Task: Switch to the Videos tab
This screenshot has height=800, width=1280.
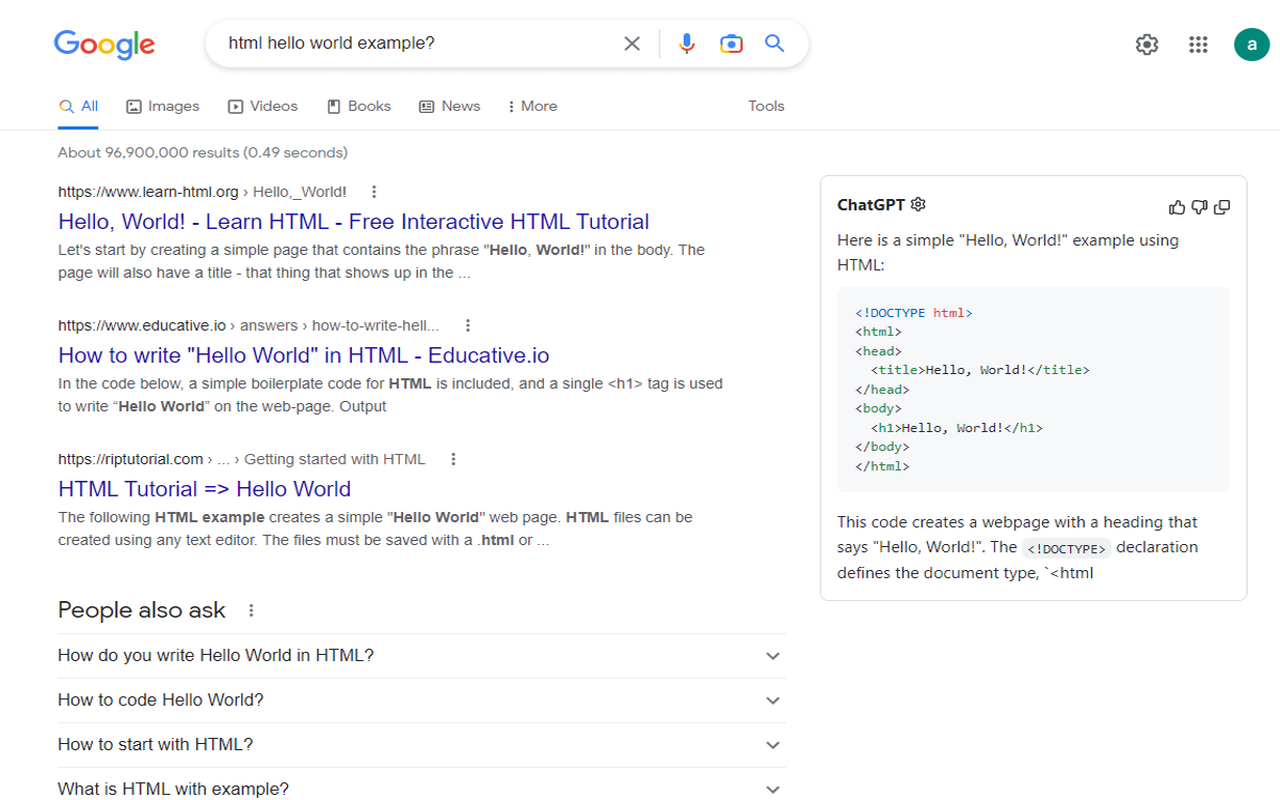Action: 263,106
